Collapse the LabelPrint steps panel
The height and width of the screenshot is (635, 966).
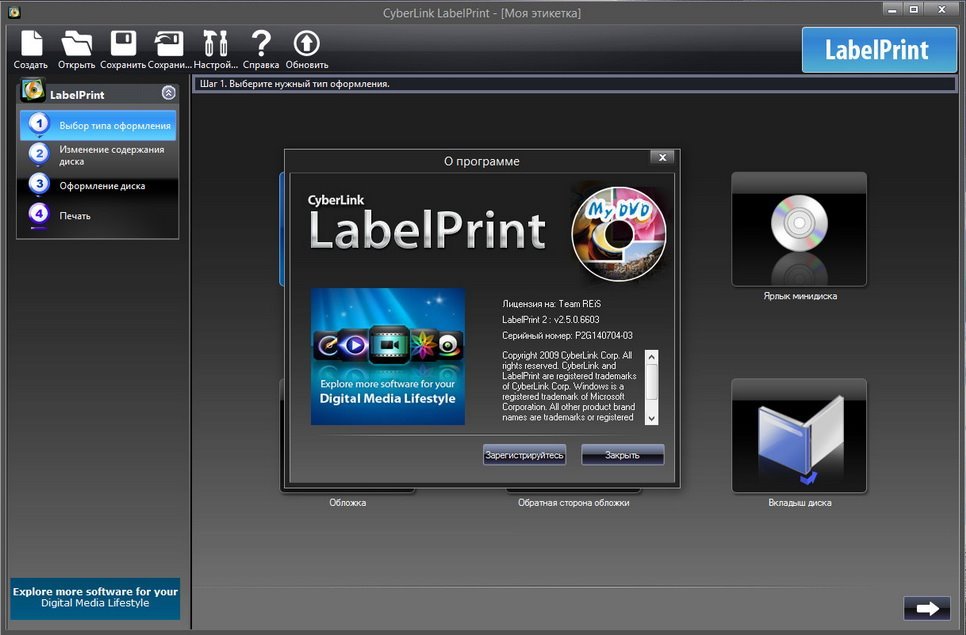pyautogui.click(x=168, y=93)
